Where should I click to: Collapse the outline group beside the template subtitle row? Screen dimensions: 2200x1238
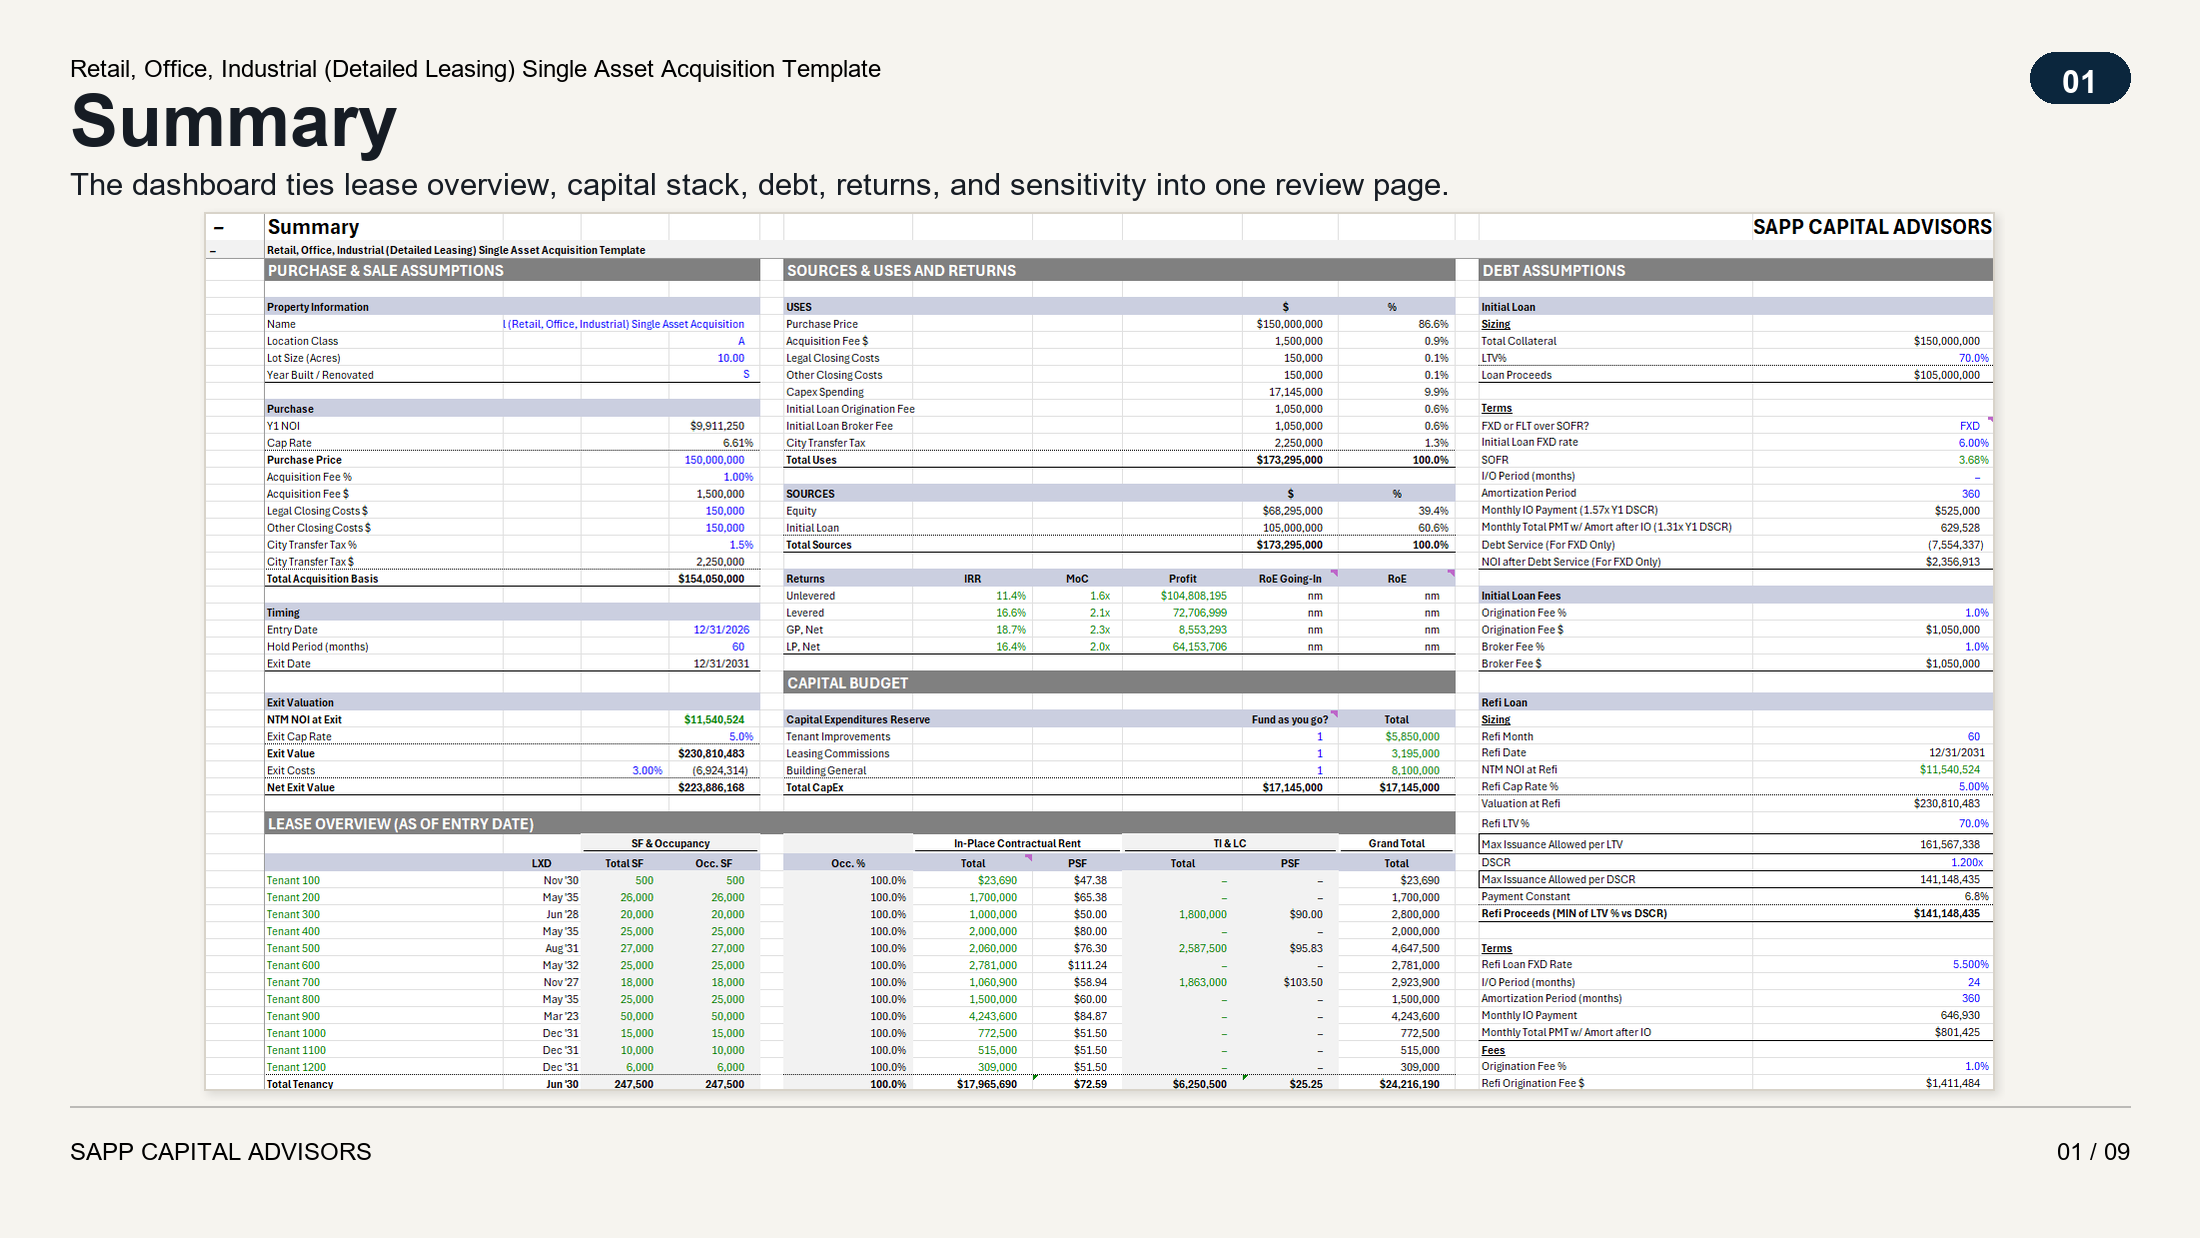(x=212, y=251)
